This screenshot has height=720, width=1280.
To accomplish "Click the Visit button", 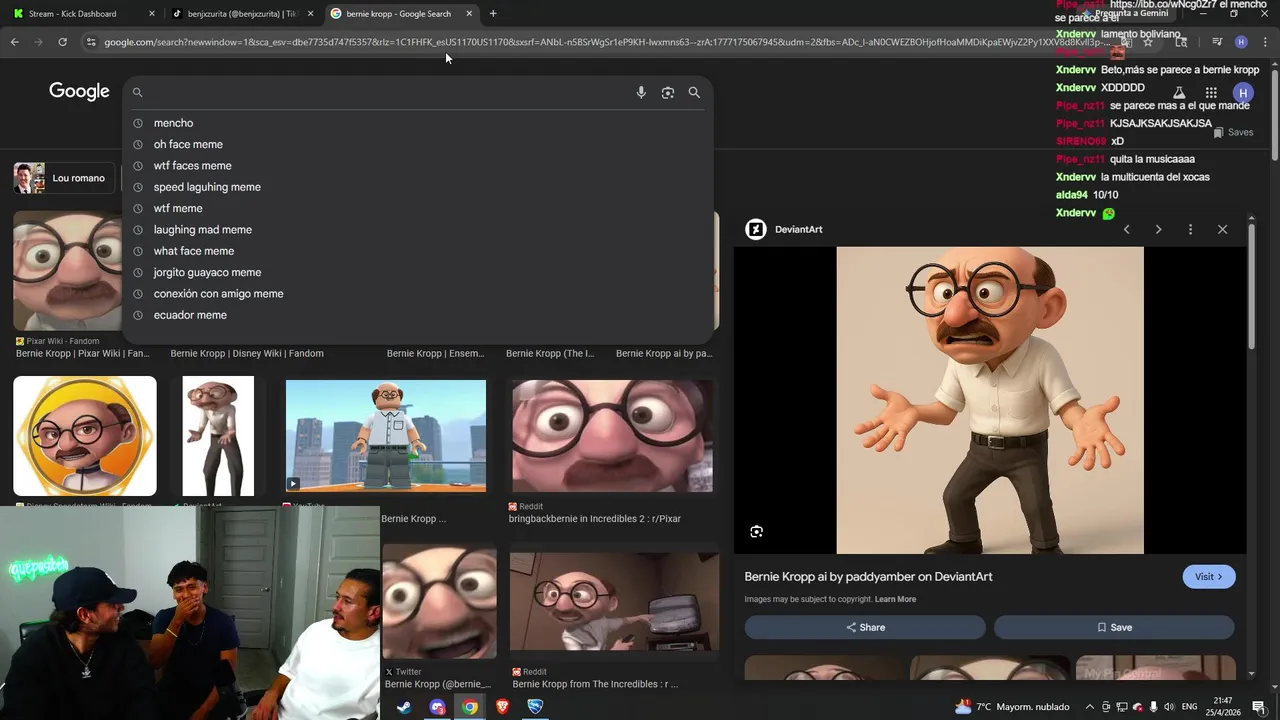I will 1209,577.
